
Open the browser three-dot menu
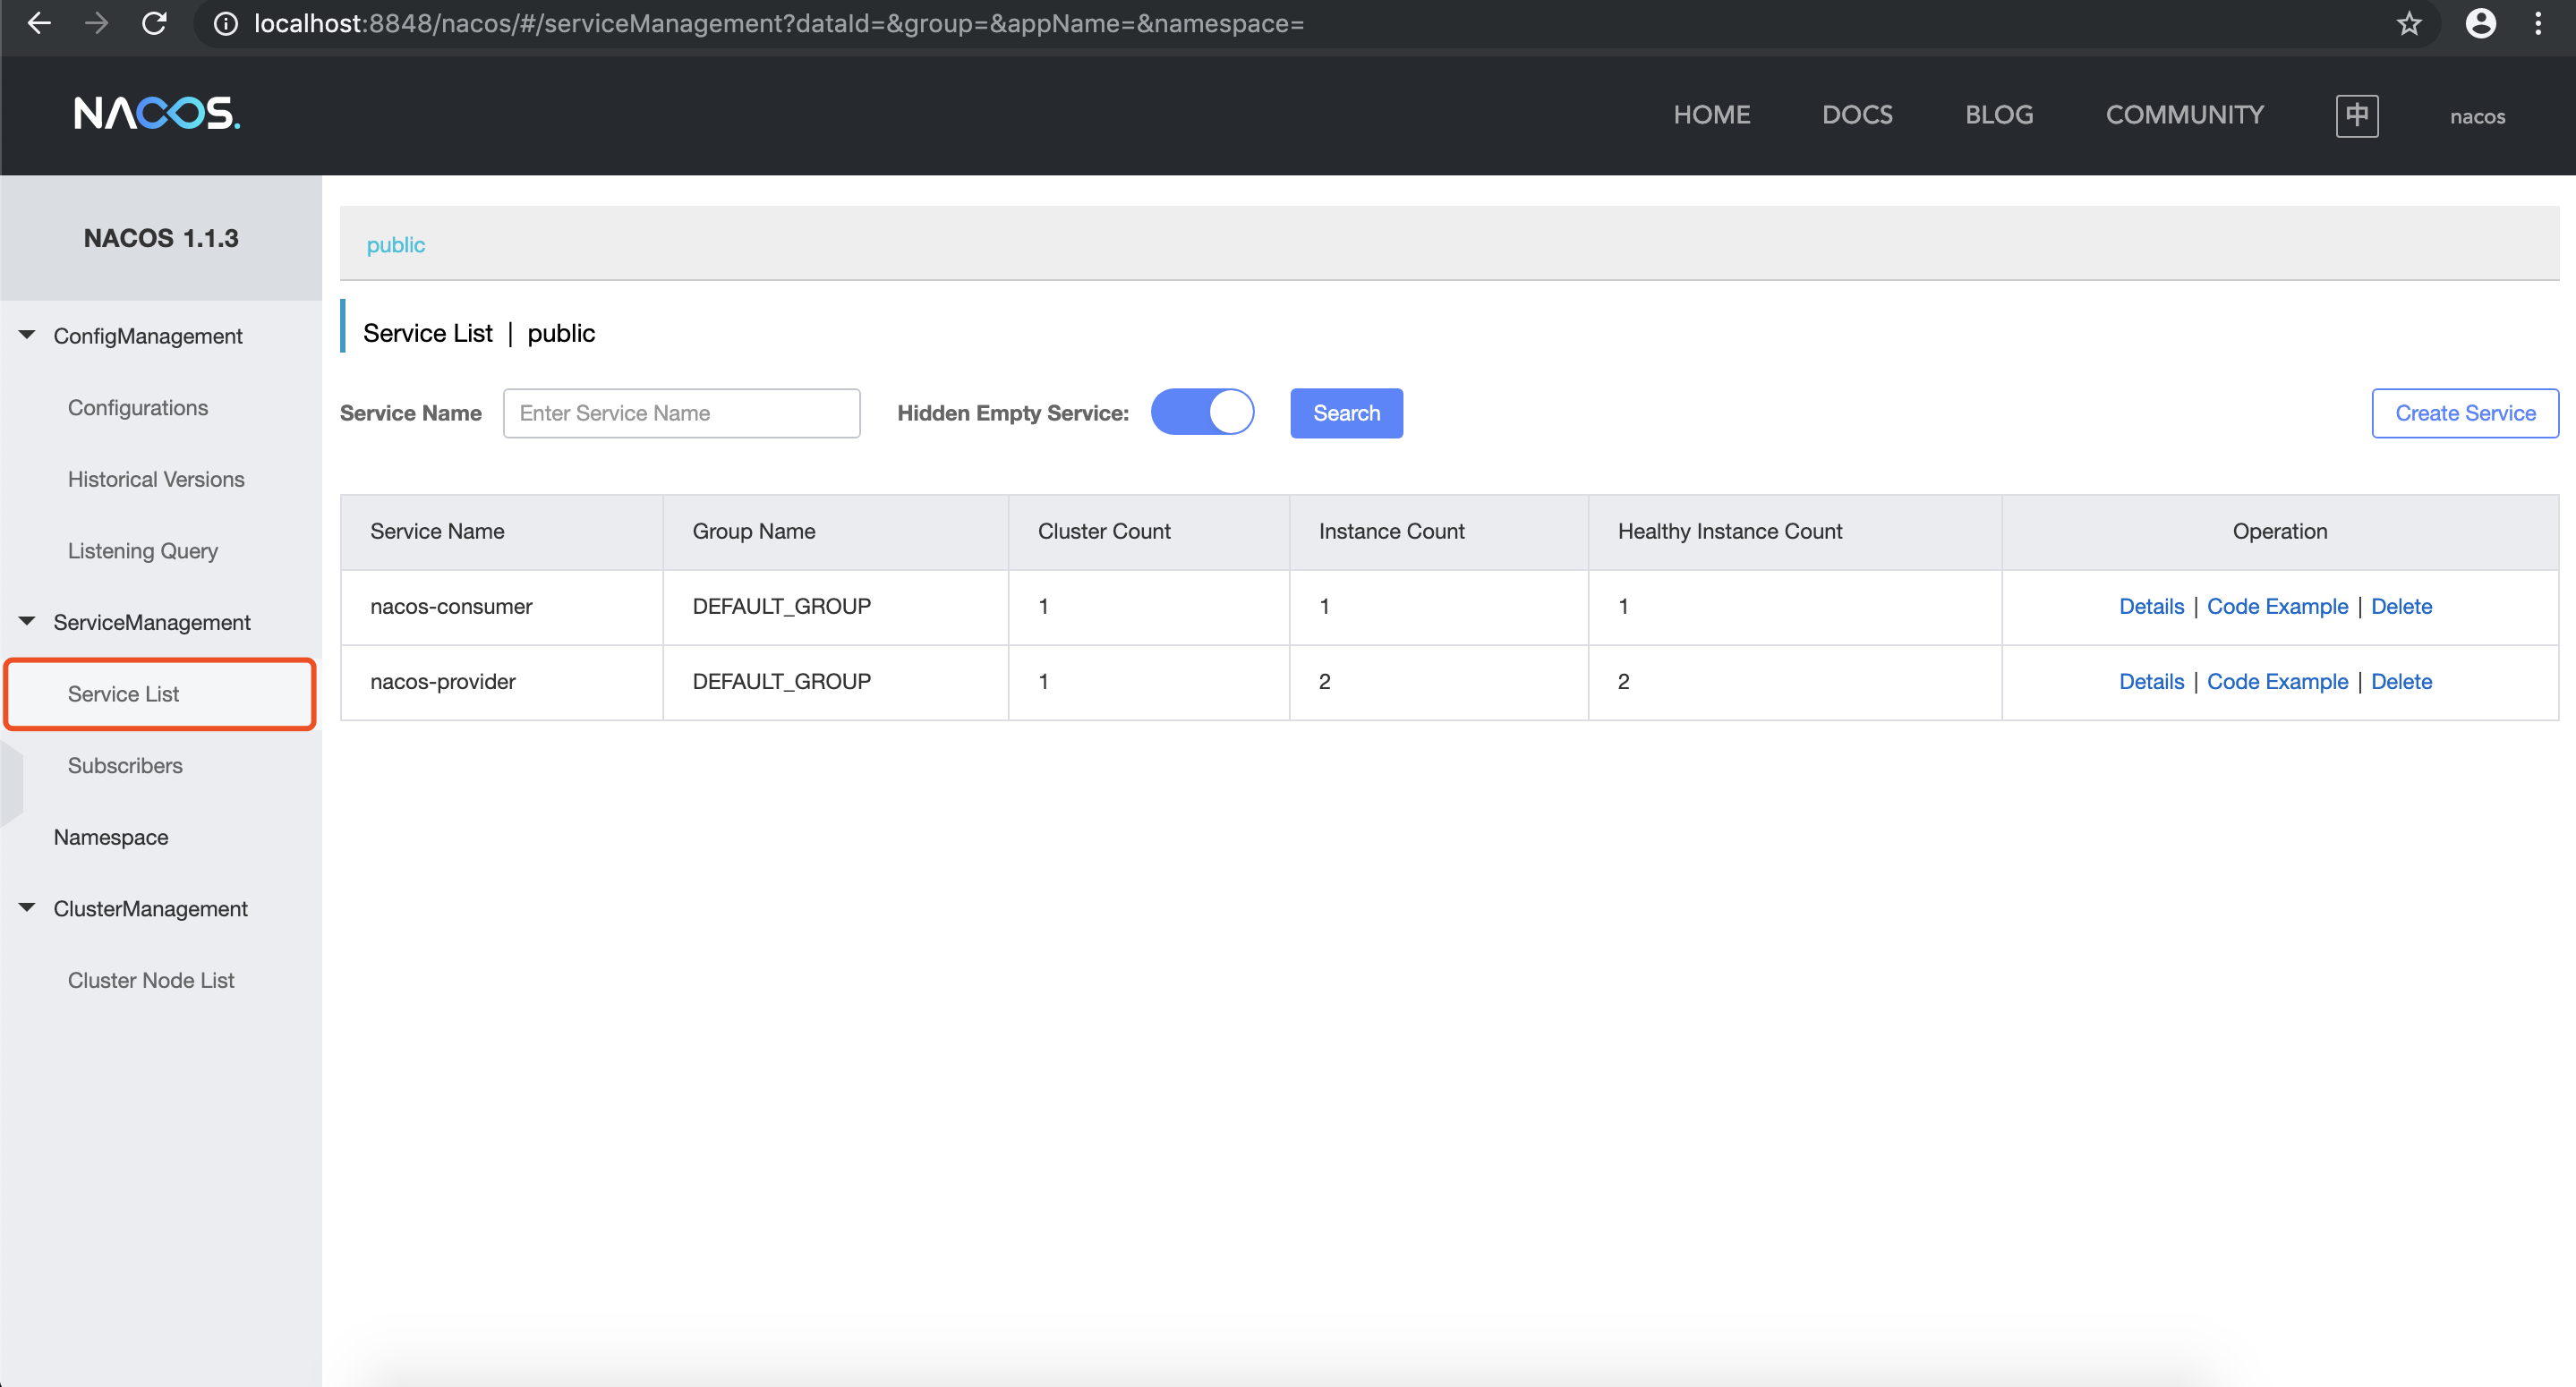[x=2538, y=23]
